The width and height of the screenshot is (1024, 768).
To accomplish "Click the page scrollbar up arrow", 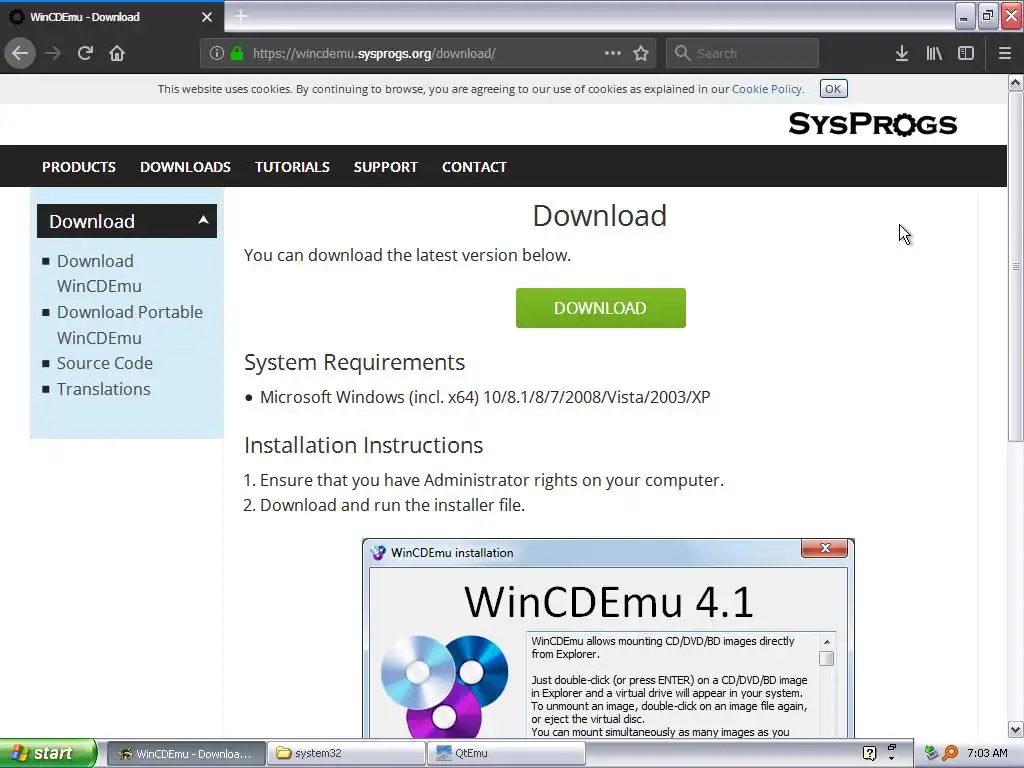I will [1015, 83].
